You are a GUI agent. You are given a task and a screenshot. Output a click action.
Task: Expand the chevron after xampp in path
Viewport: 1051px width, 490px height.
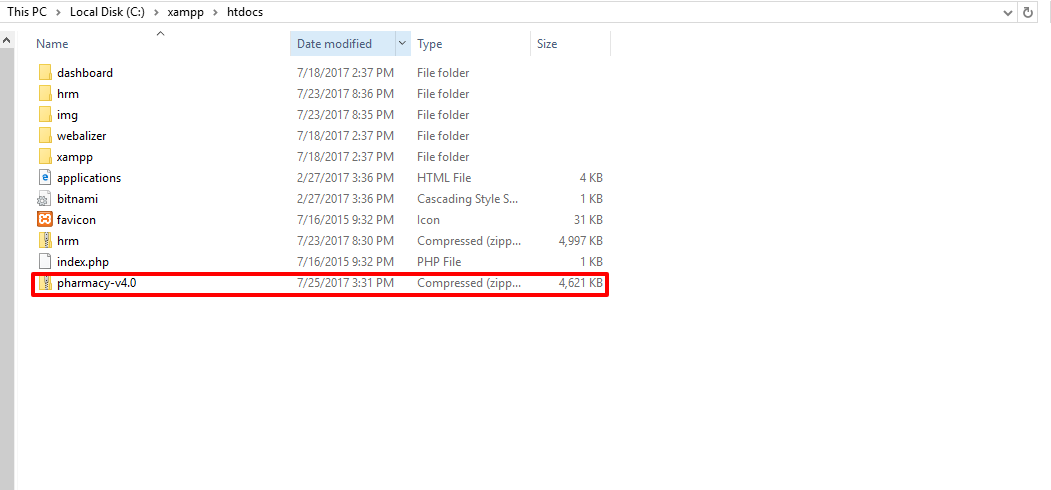pos(214,12)
